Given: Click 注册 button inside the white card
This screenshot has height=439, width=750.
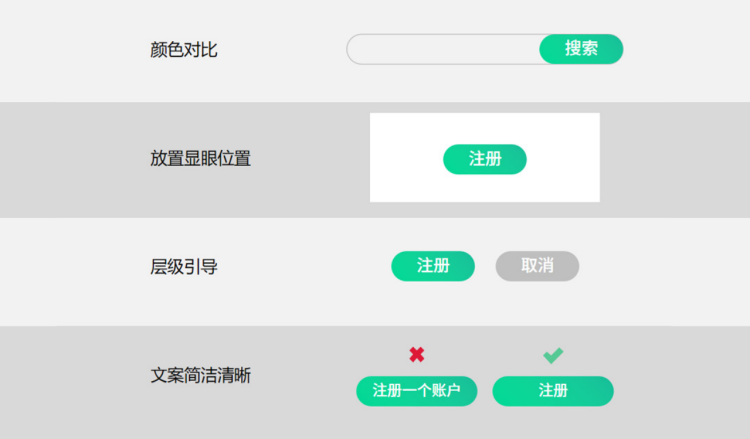Looking at the screenshot, I should coord(485,159).
